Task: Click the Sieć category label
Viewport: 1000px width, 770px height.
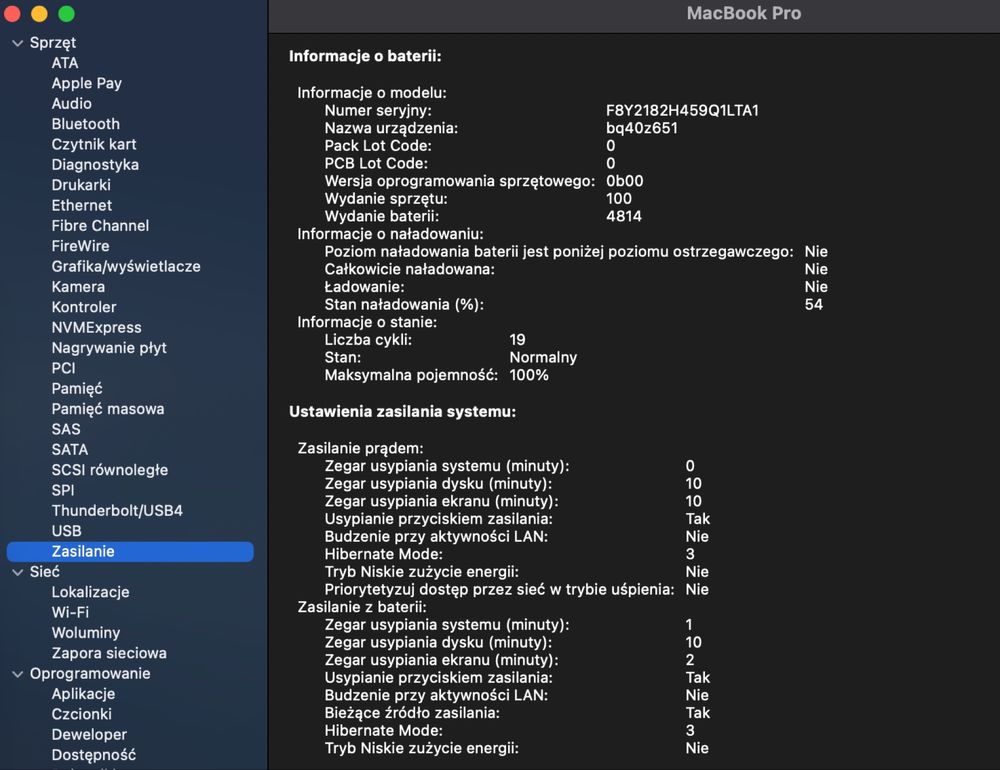Action: [45, 572]
